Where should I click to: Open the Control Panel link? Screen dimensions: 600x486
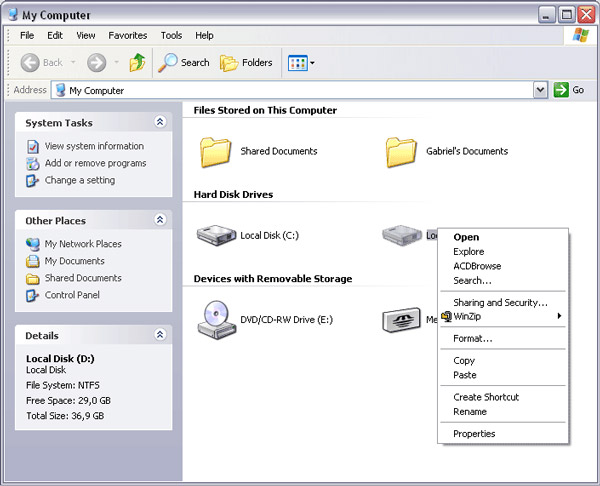click(71, 295)
